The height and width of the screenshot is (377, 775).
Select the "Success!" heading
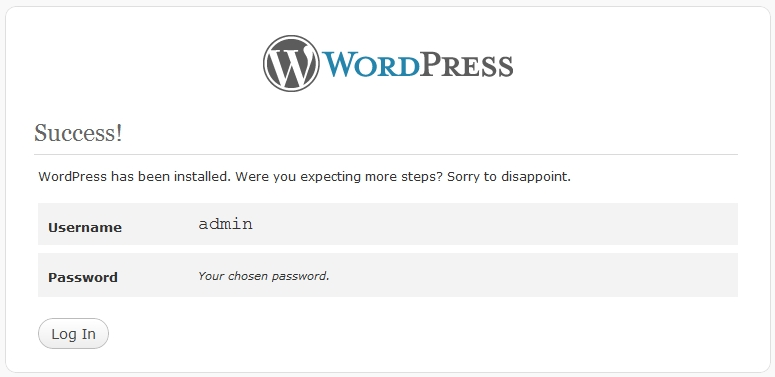(x=78, y=133)
